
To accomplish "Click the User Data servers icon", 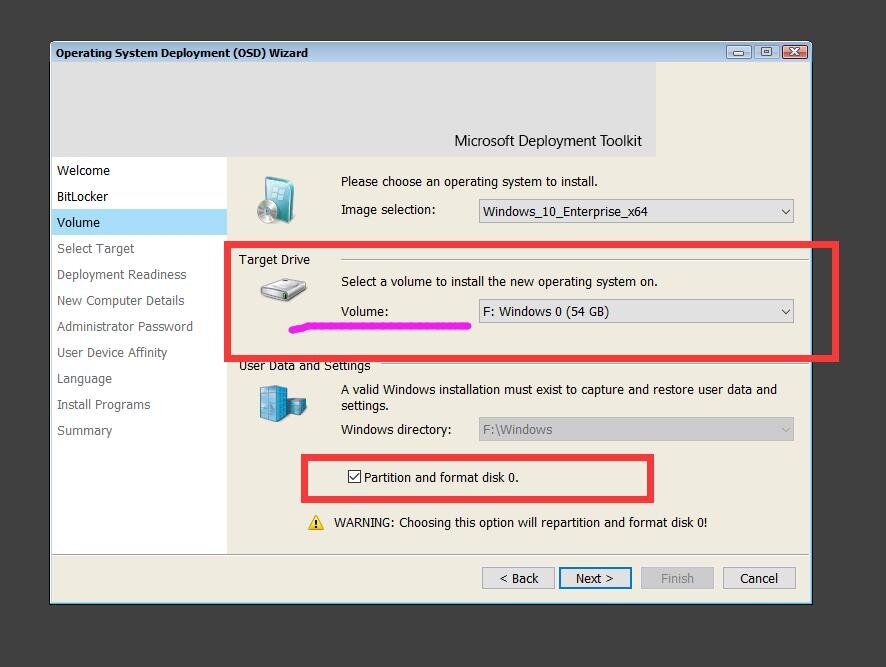I will pyautogui.click(x=283, y=403).
